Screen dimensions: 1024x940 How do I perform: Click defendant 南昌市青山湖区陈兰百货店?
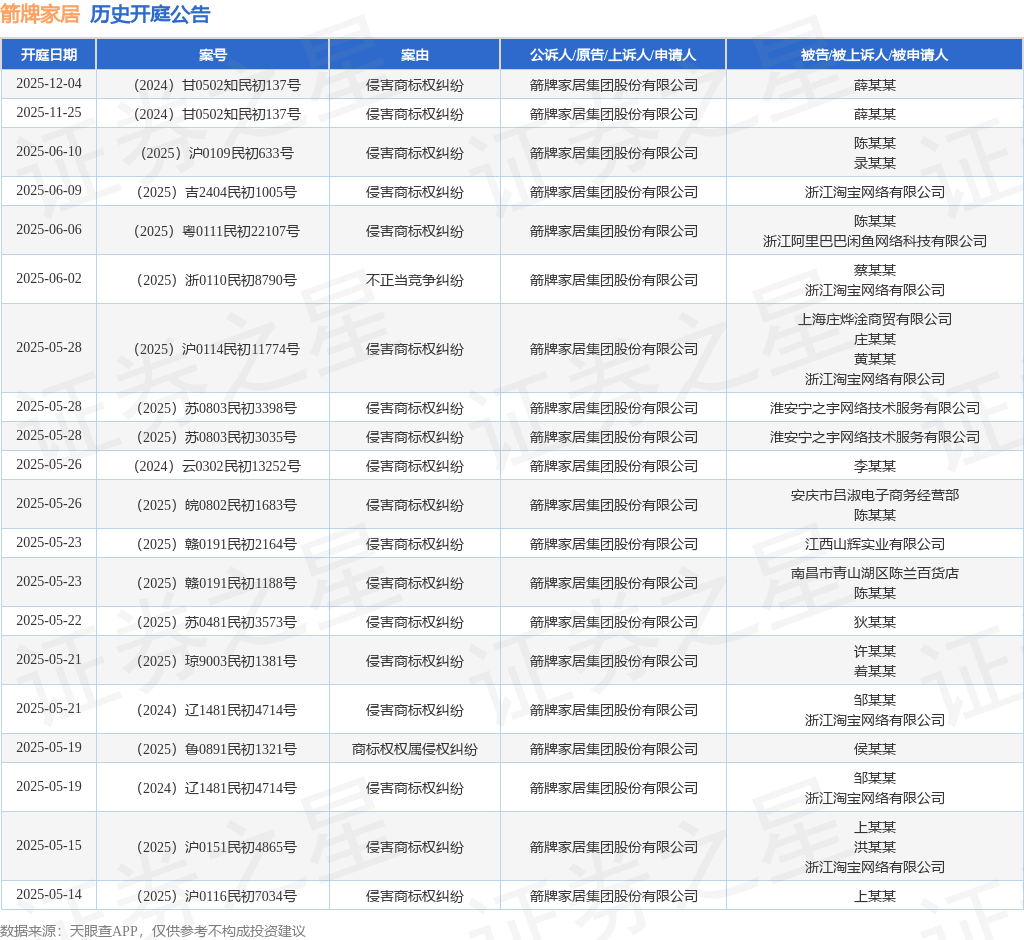coord(874,573)
